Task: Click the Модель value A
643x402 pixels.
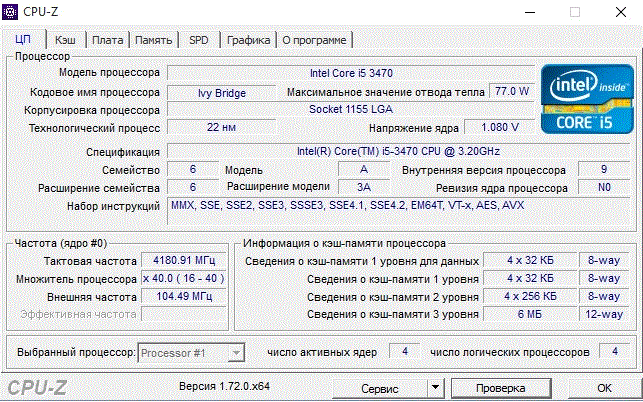Action: (364, 169)
